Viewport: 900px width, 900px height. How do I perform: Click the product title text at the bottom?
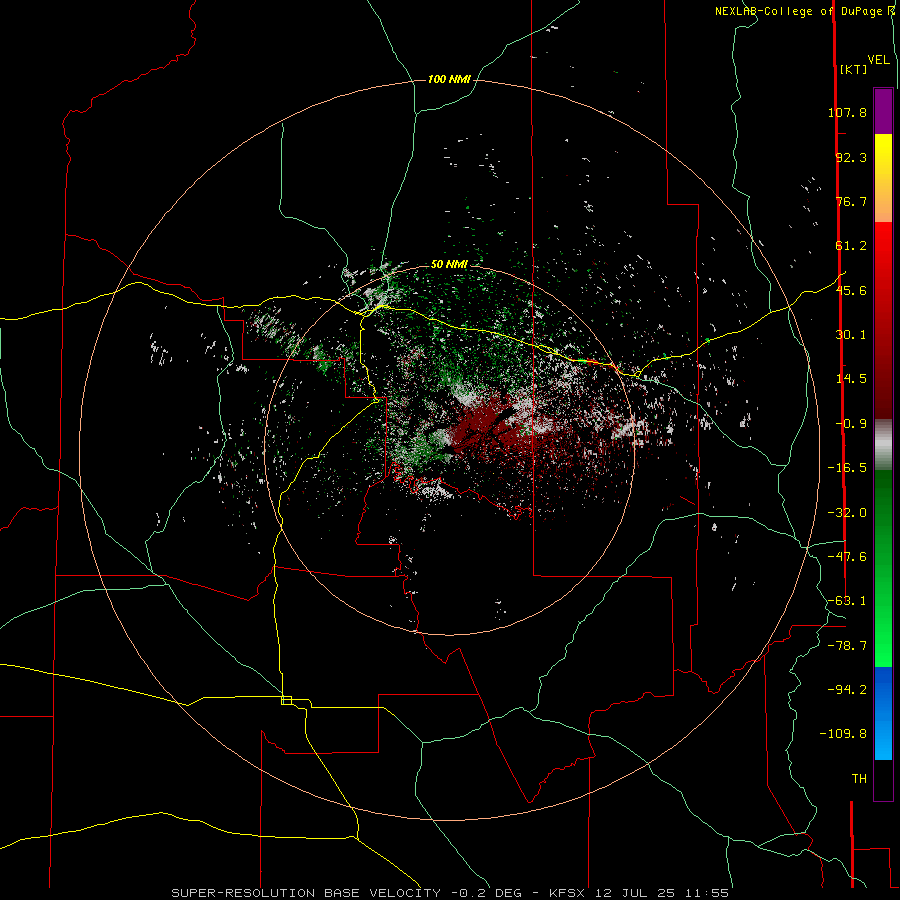point(450,893)
